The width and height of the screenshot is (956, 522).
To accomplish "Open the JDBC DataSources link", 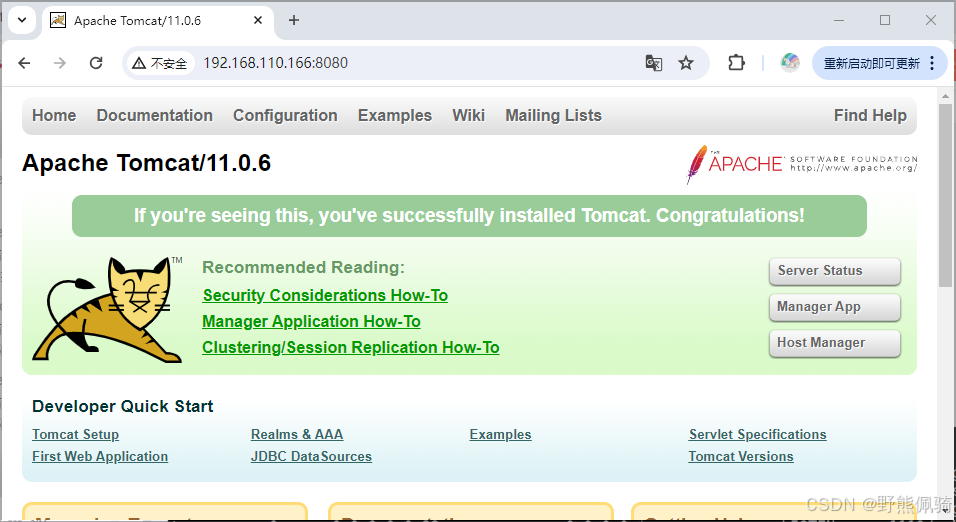I will [x=312, y=457].
